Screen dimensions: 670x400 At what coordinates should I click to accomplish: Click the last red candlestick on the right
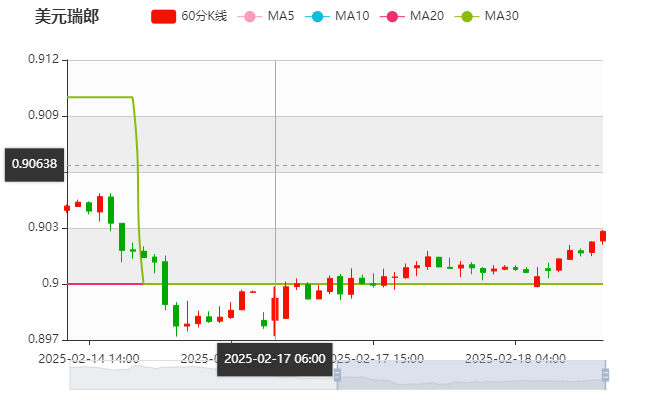[603, 236]
